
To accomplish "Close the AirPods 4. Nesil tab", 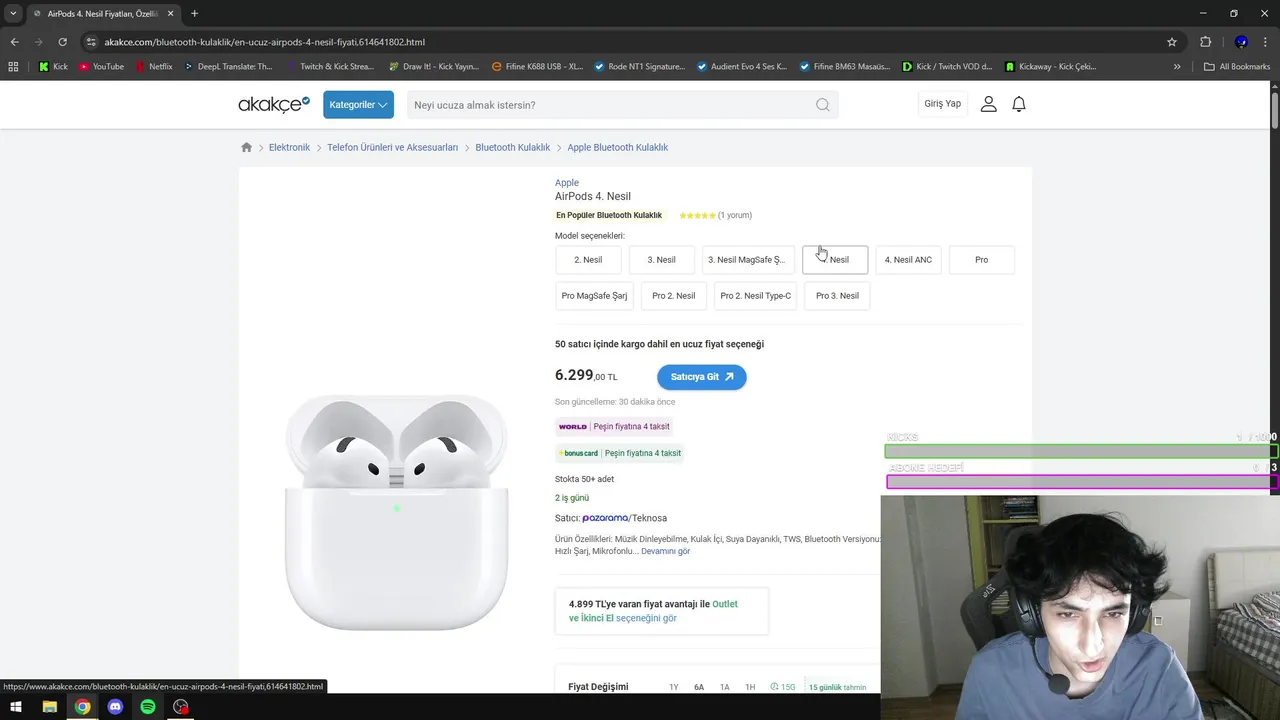I will click(x=170, y=14).
